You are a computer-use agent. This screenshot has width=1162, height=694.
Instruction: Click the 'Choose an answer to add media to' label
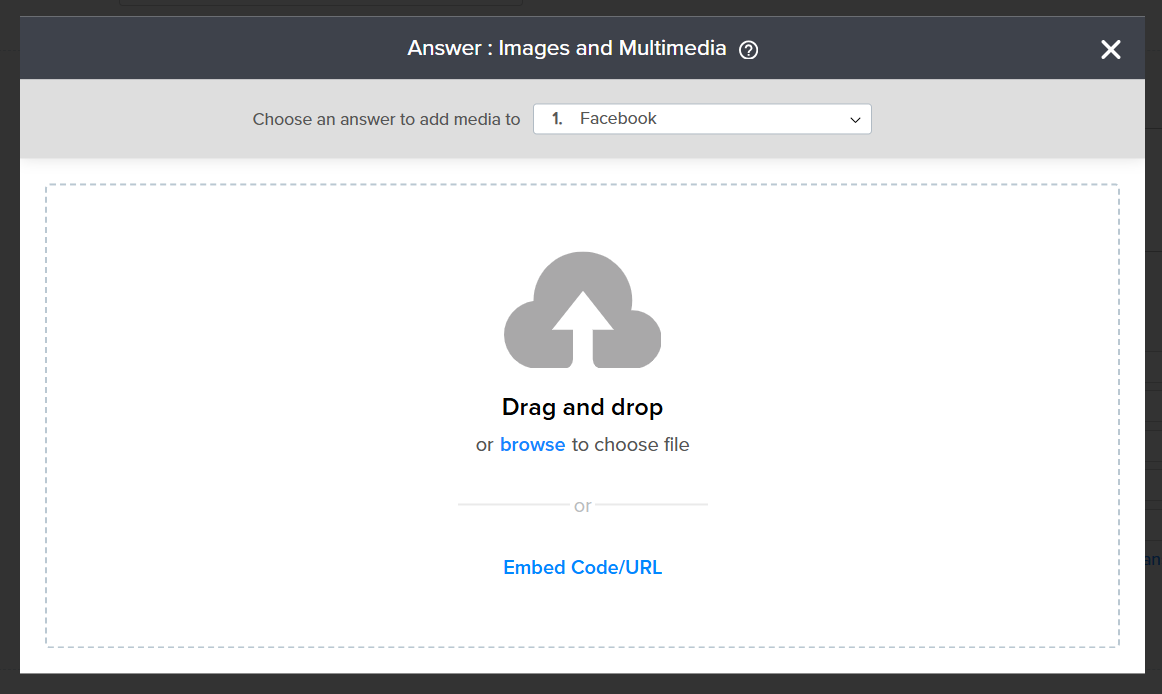tap(386, 119)
